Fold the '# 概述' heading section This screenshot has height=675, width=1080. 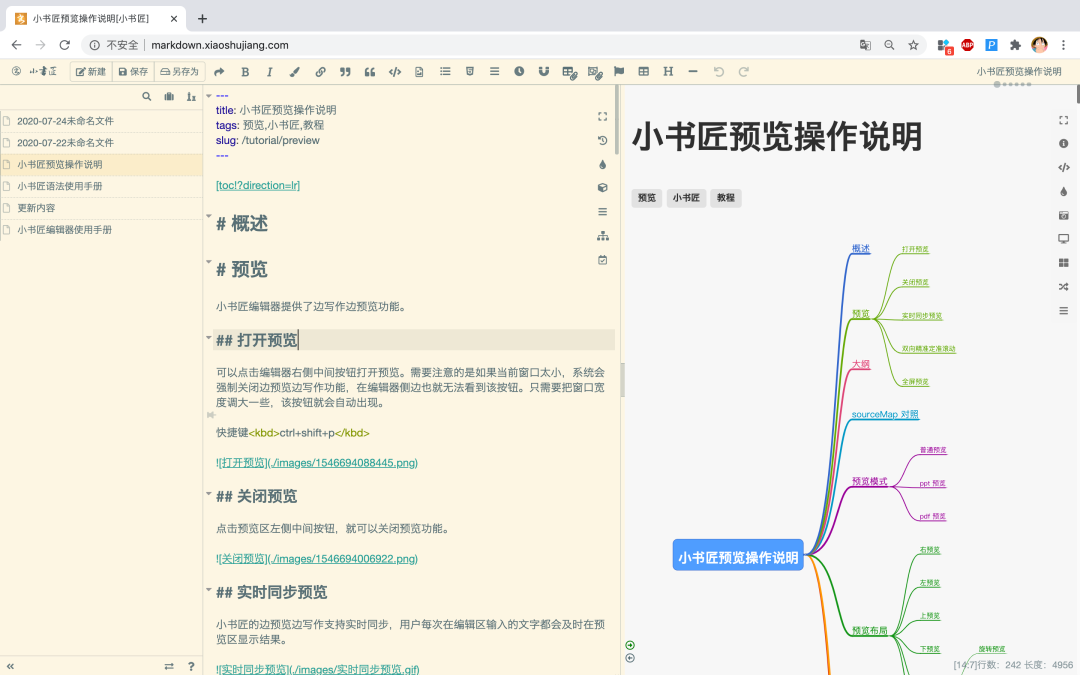209,217
